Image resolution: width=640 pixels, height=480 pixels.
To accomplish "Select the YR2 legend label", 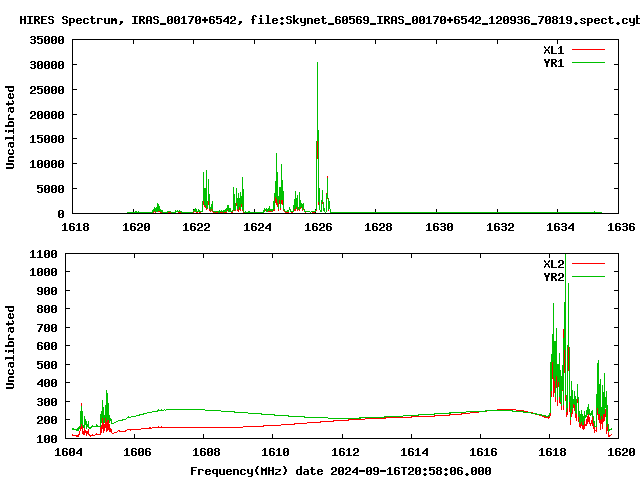I will click(553, 277).
